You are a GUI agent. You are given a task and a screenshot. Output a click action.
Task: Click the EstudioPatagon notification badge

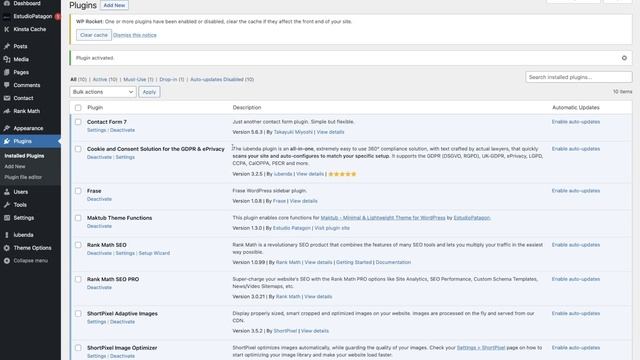58,16
